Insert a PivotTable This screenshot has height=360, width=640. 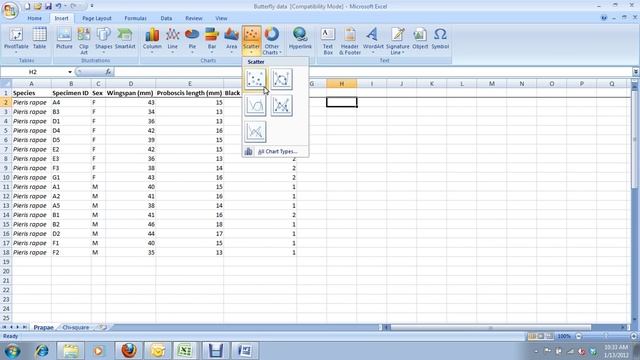click(x=16, y=41)
